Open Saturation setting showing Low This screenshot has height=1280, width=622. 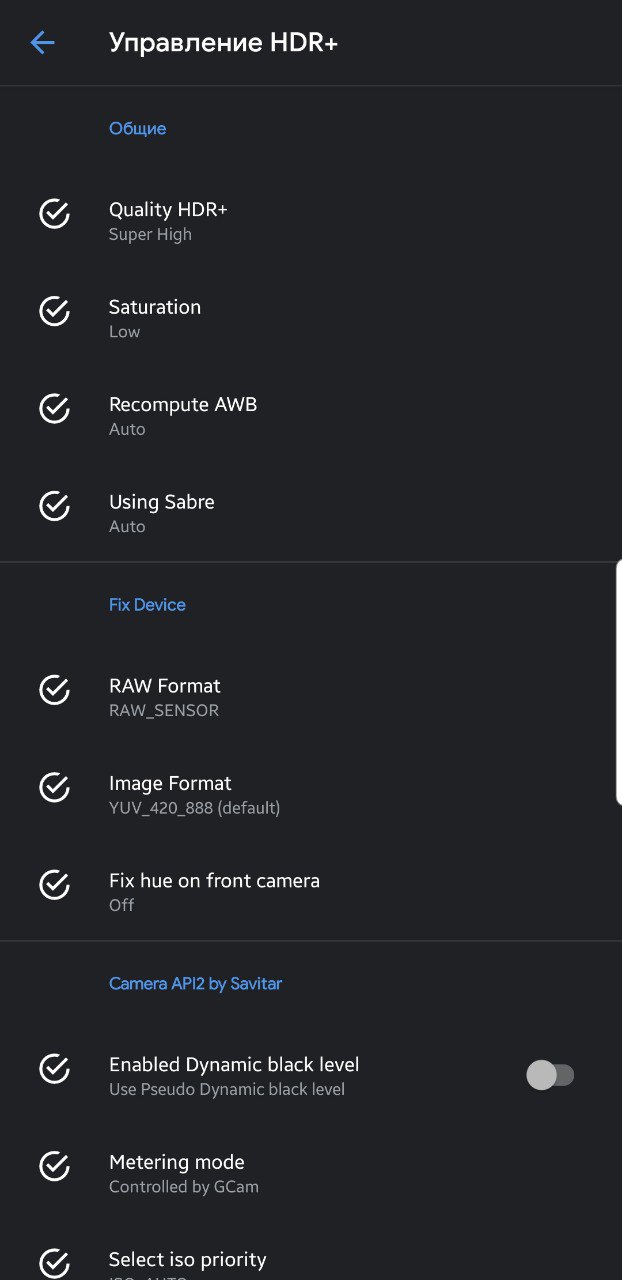[311, 318]
